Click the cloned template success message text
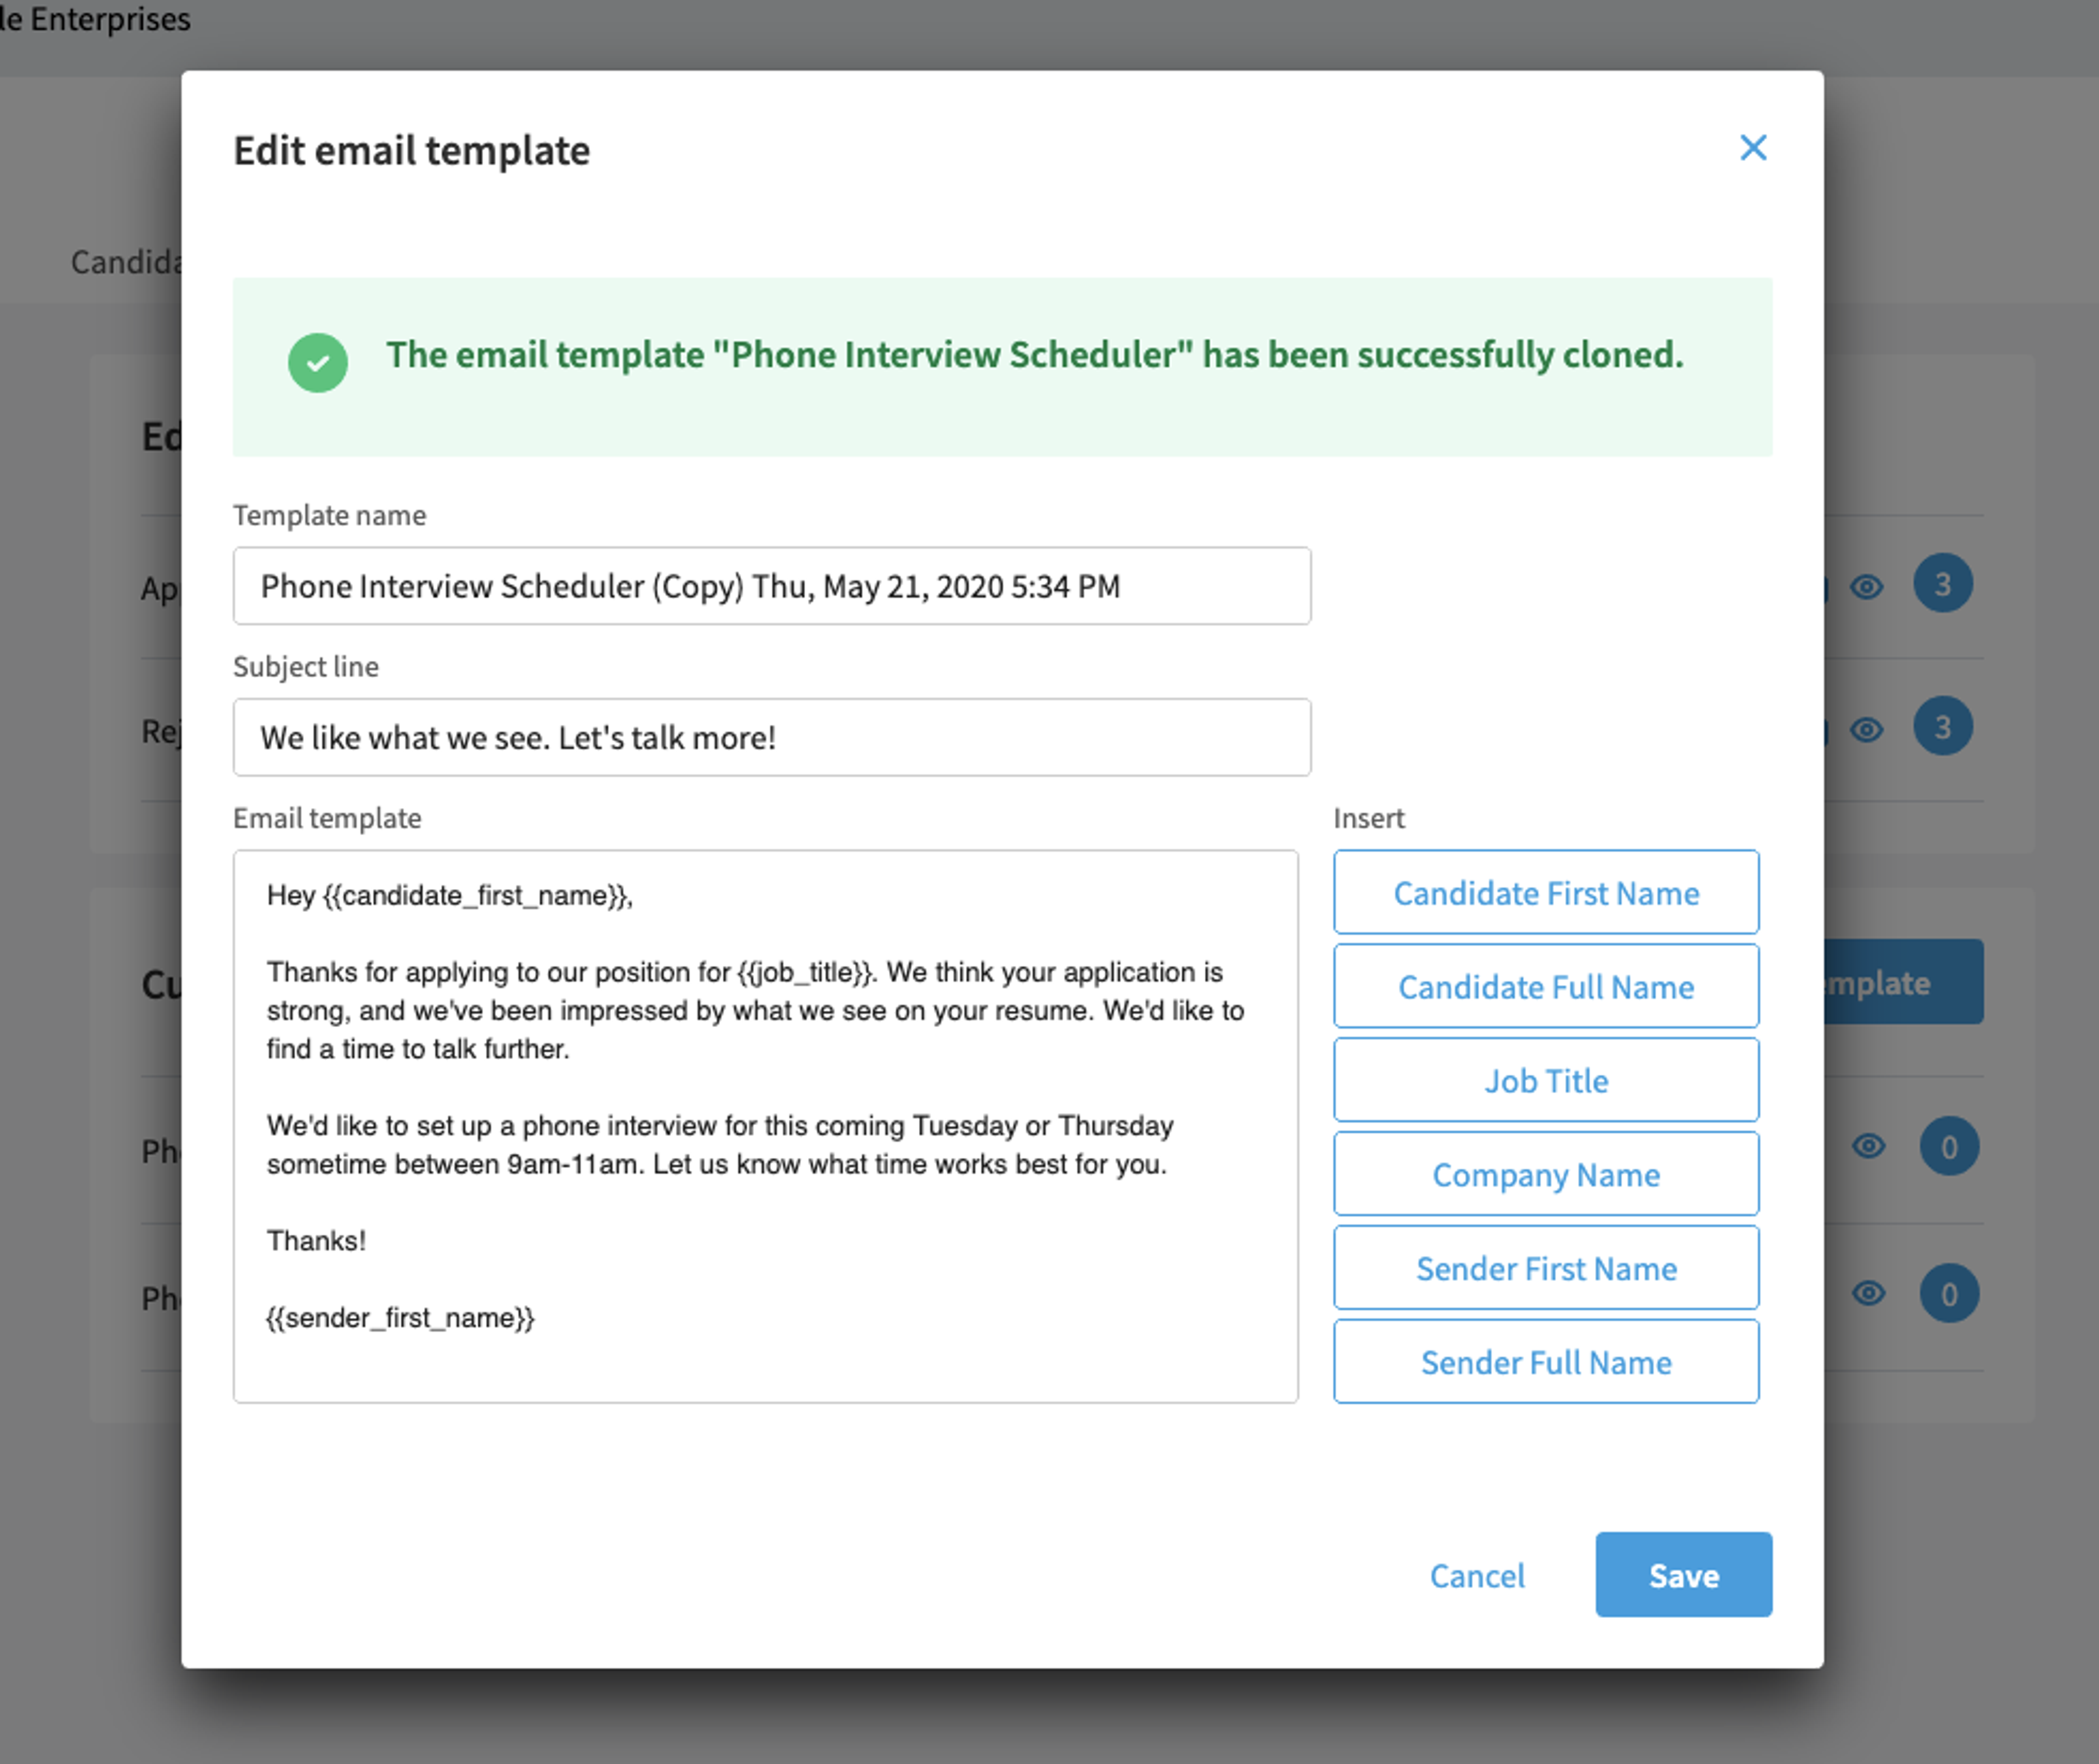2099x1764 pixels. pyautogui.click(x=1035, y=355)
